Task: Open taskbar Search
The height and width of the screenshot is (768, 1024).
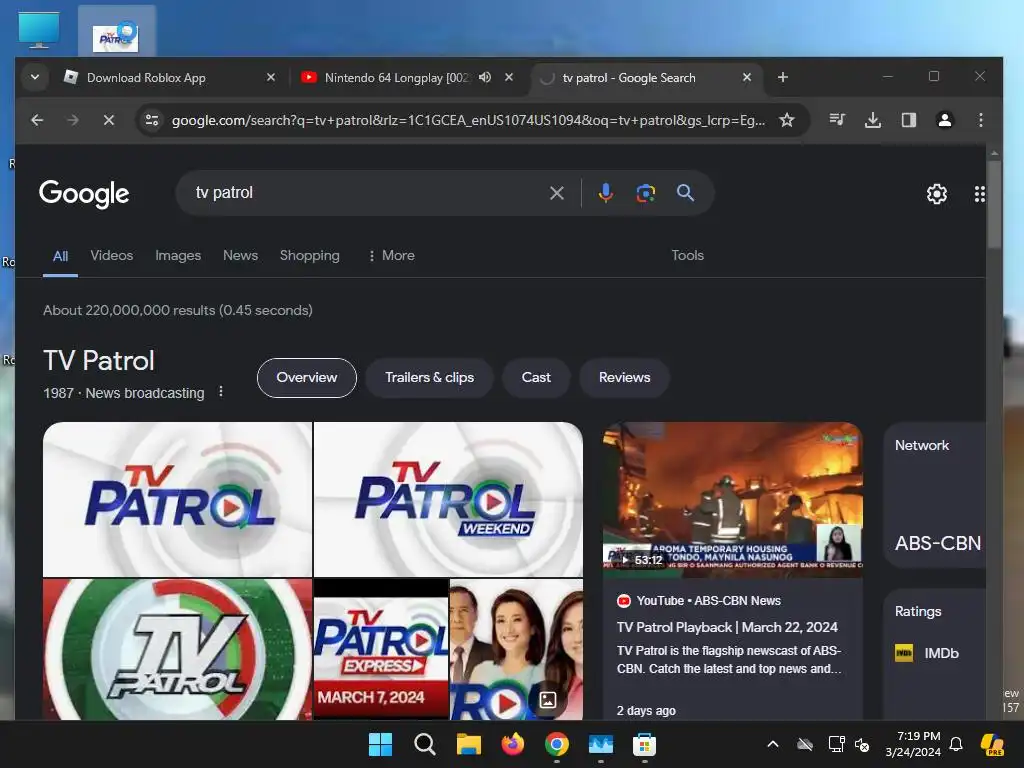Action: coord(424,744)
